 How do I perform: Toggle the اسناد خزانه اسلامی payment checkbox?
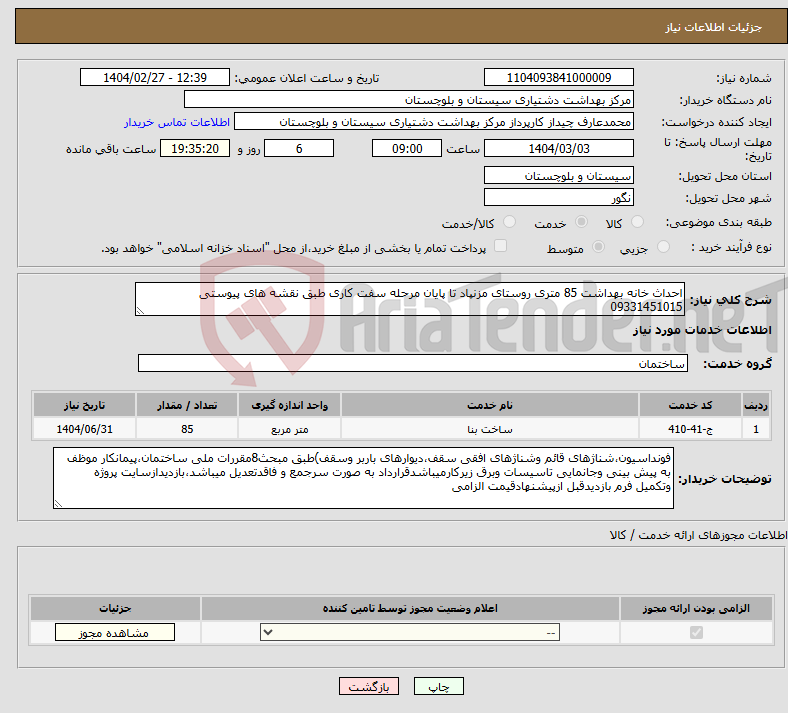500,246
